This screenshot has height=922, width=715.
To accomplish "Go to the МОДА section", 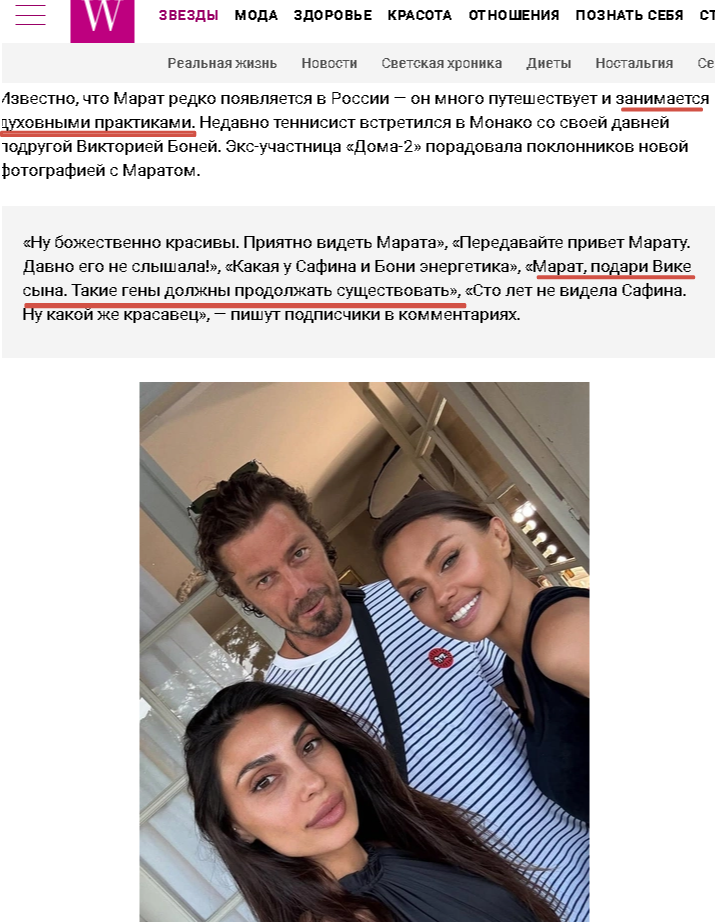I will [x=256, y=15].
